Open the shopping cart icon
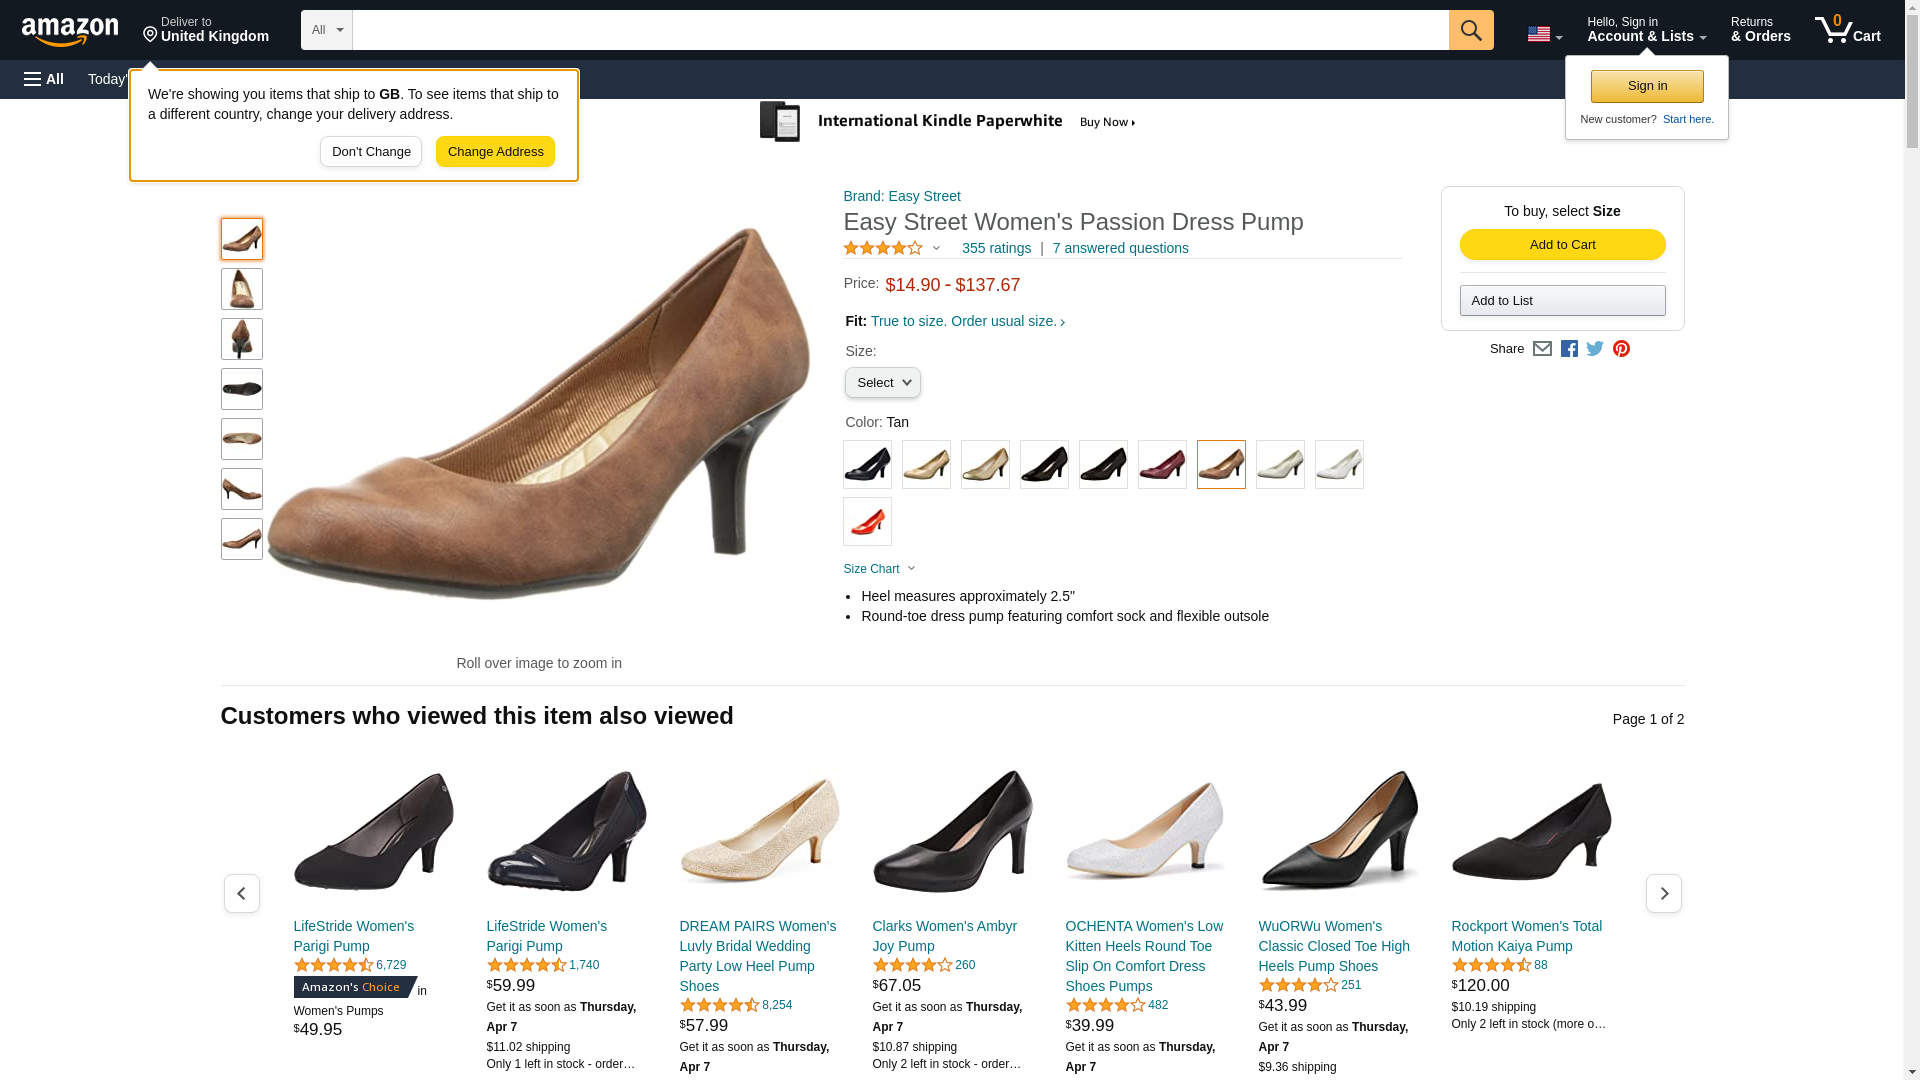This screenshot has height=1080, width=1920. (x=1847, y=30)
